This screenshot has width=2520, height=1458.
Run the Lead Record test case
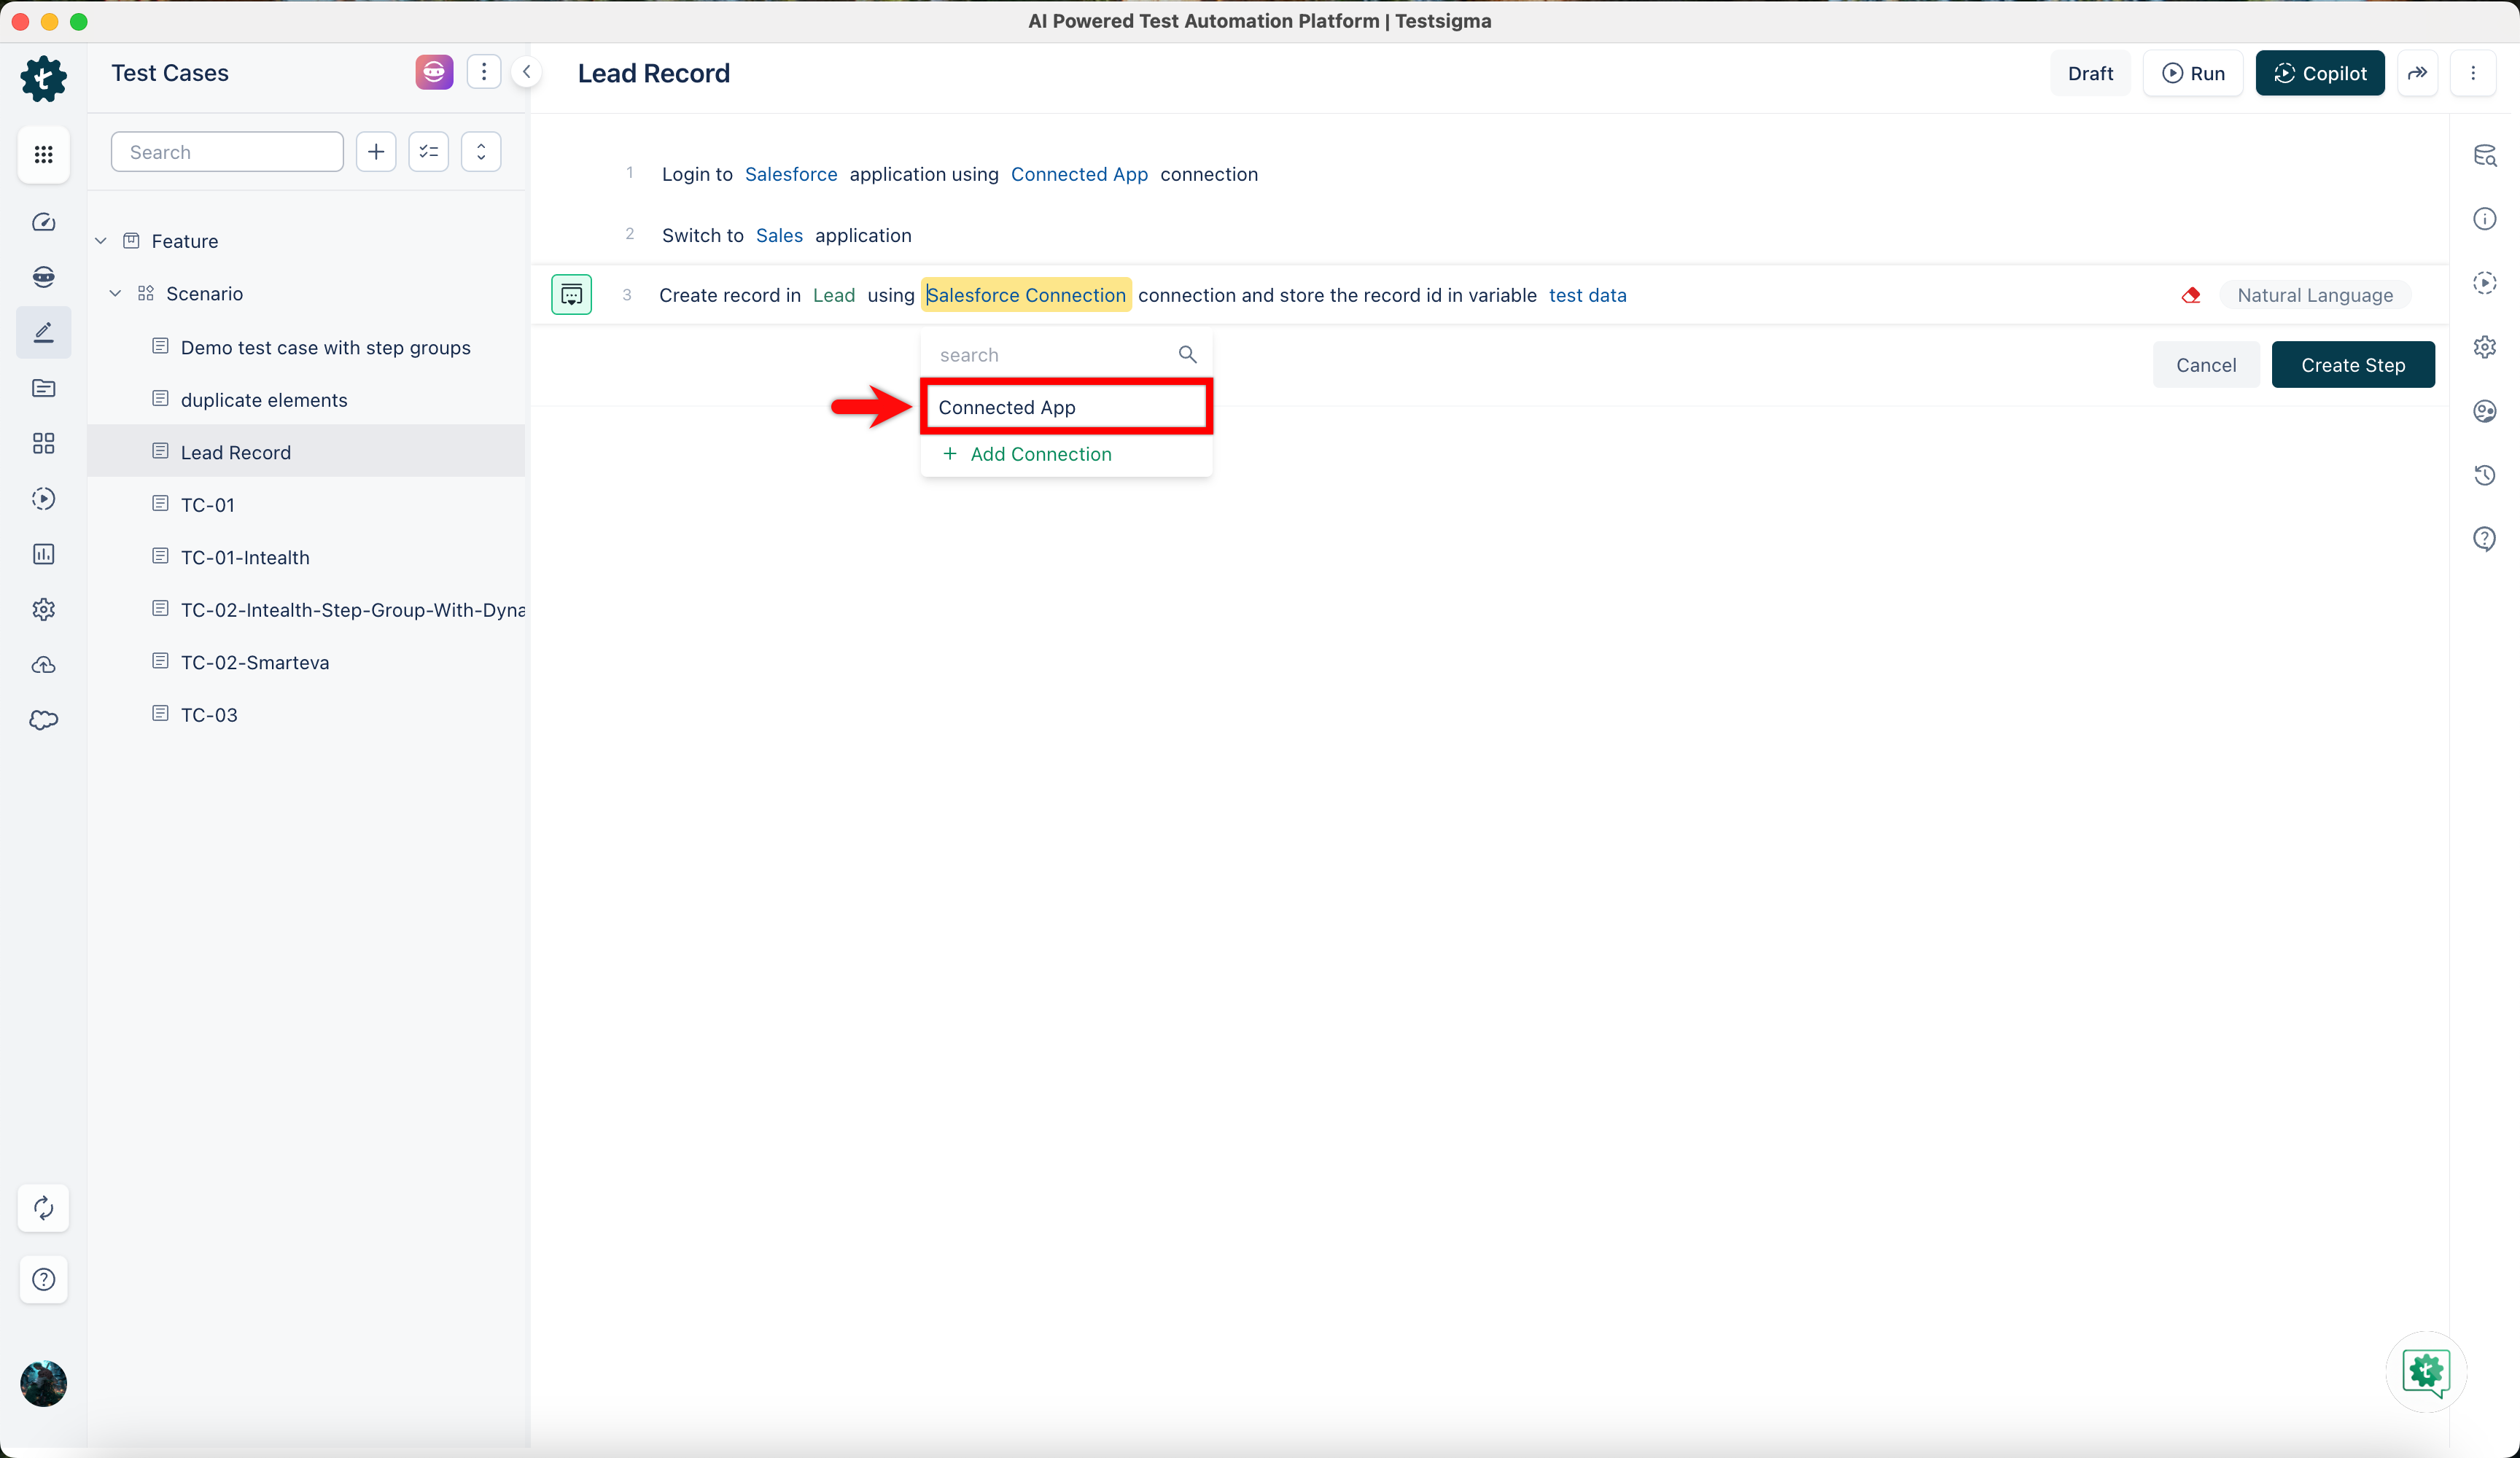click(2193, 73)
